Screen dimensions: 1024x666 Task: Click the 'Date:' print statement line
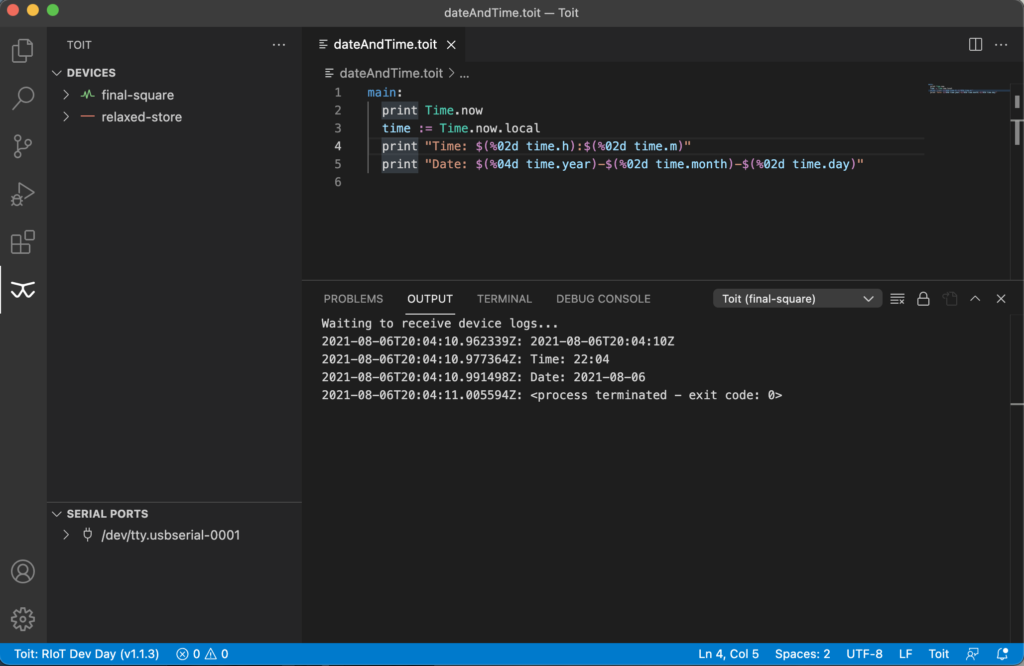622,164
